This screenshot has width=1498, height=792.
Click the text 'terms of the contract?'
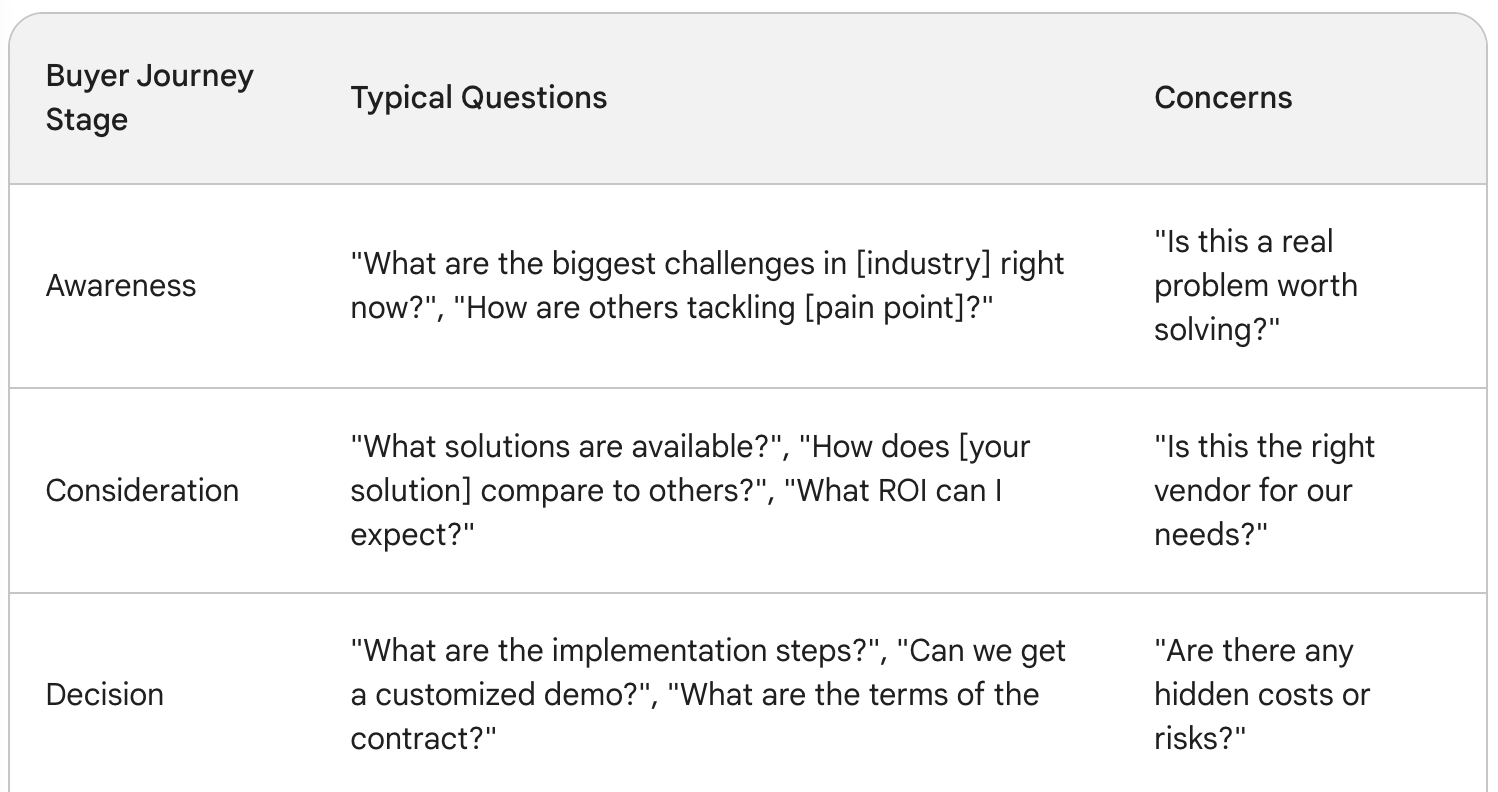coord(695,717)
